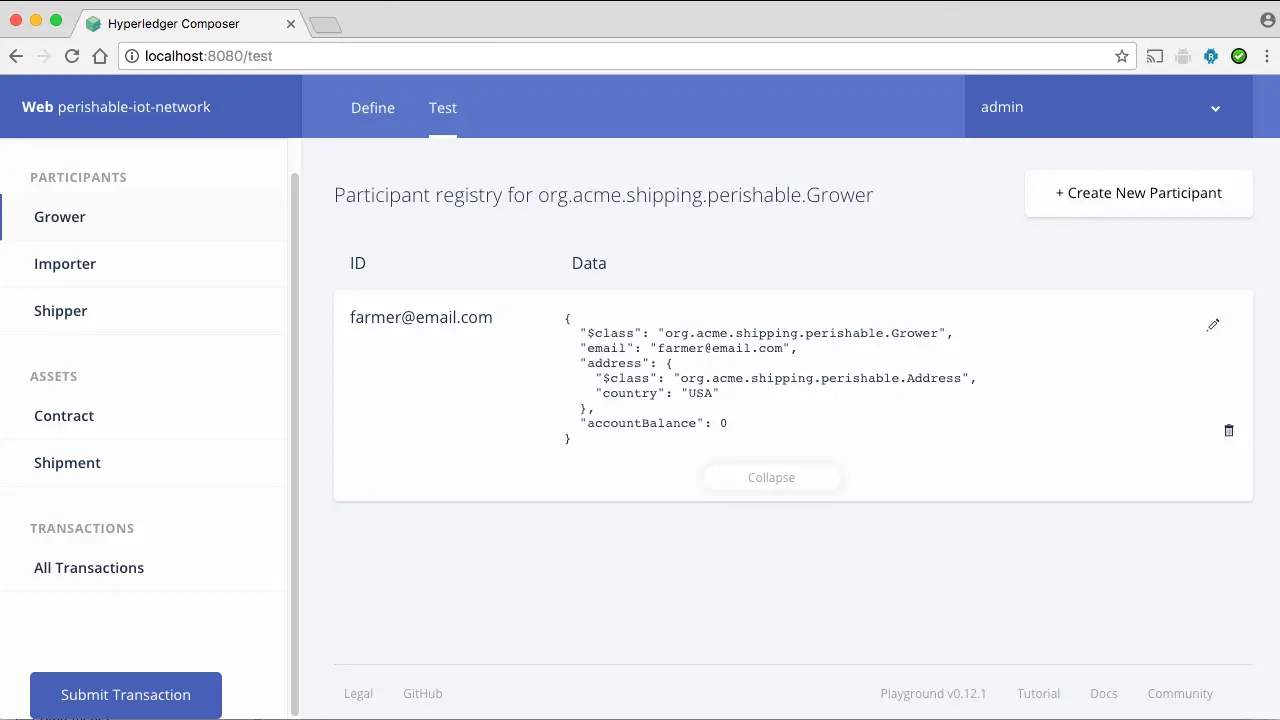
Task: Open the GitHub footer link
Action: pos(423,694)
